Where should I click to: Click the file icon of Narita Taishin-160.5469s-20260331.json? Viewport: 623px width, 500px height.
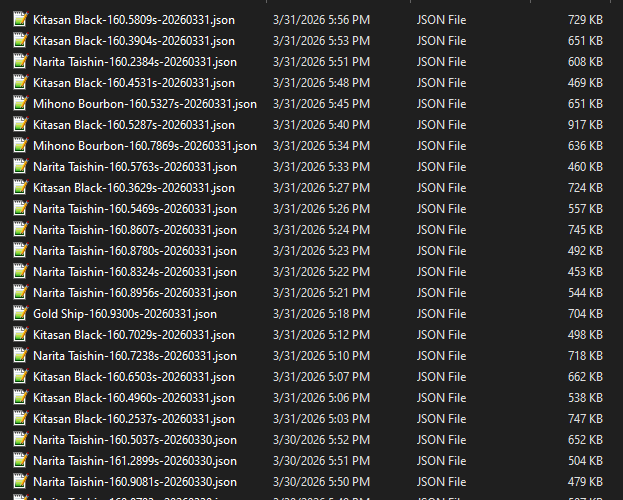[21, 209]
